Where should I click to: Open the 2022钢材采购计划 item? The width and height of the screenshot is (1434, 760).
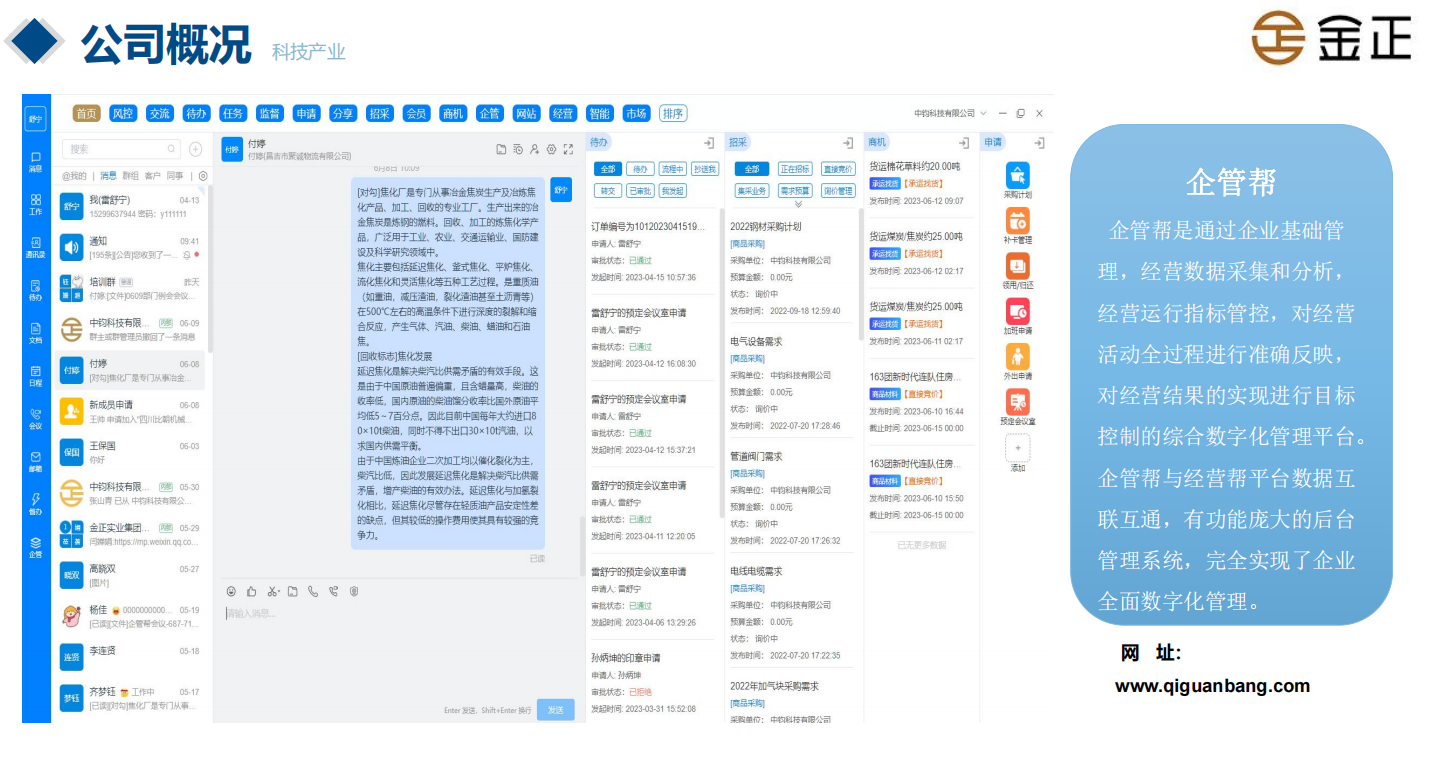(765, 227)
